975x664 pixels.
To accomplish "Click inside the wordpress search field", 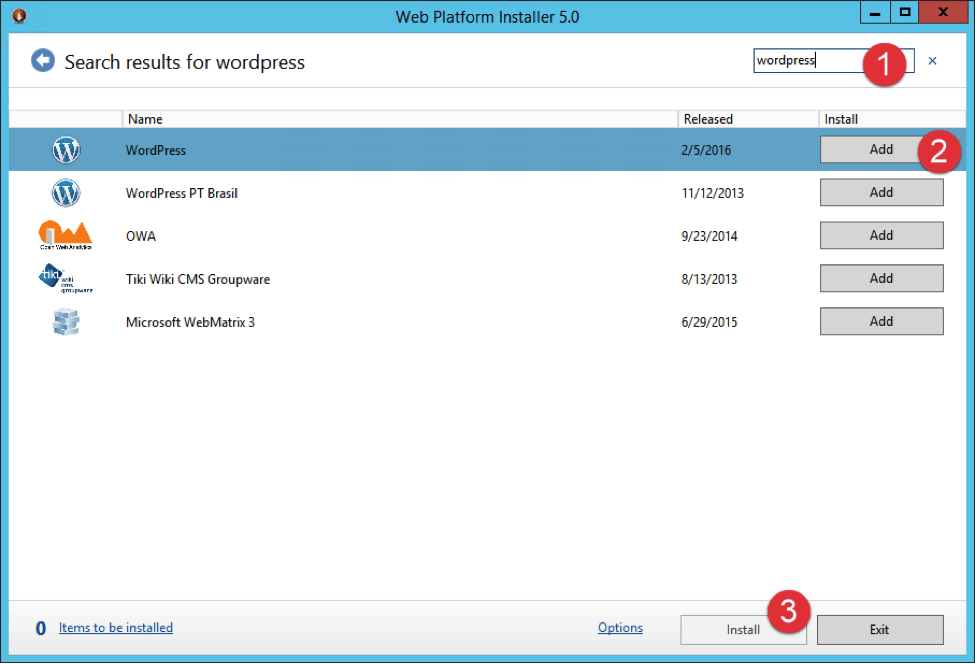I will point(800,60).
